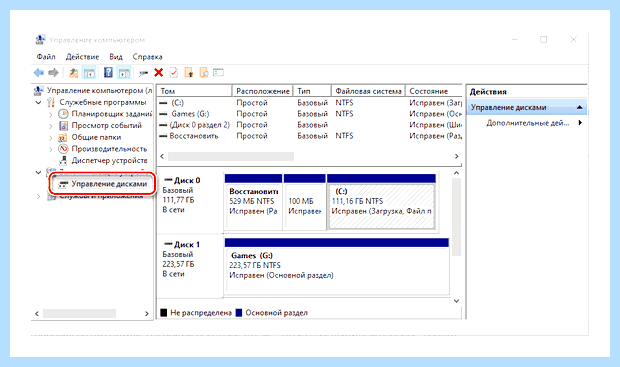Click the Диспетчер устройств icon
The width and height of the screenshot is (620, 367).
tap(63, 161)
